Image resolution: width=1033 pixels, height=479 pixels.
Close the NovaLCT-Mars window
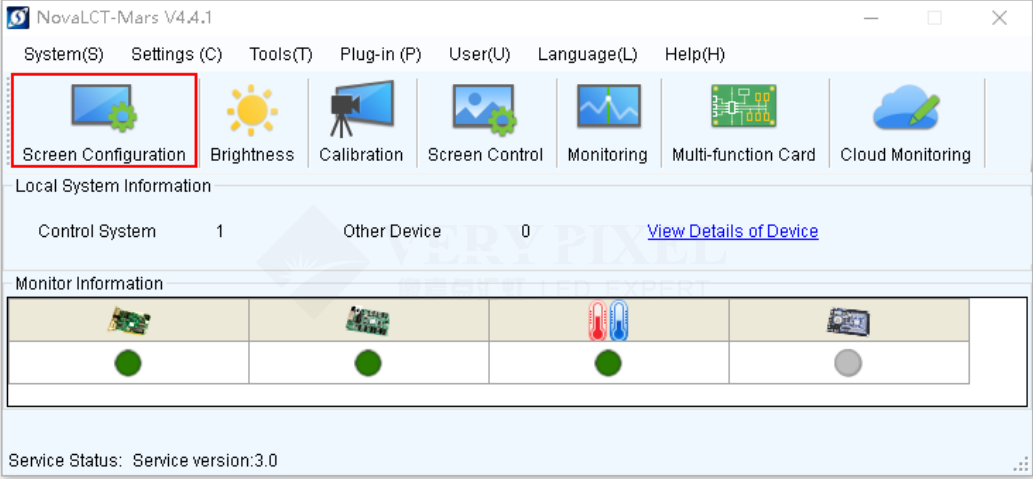point(999,18)
